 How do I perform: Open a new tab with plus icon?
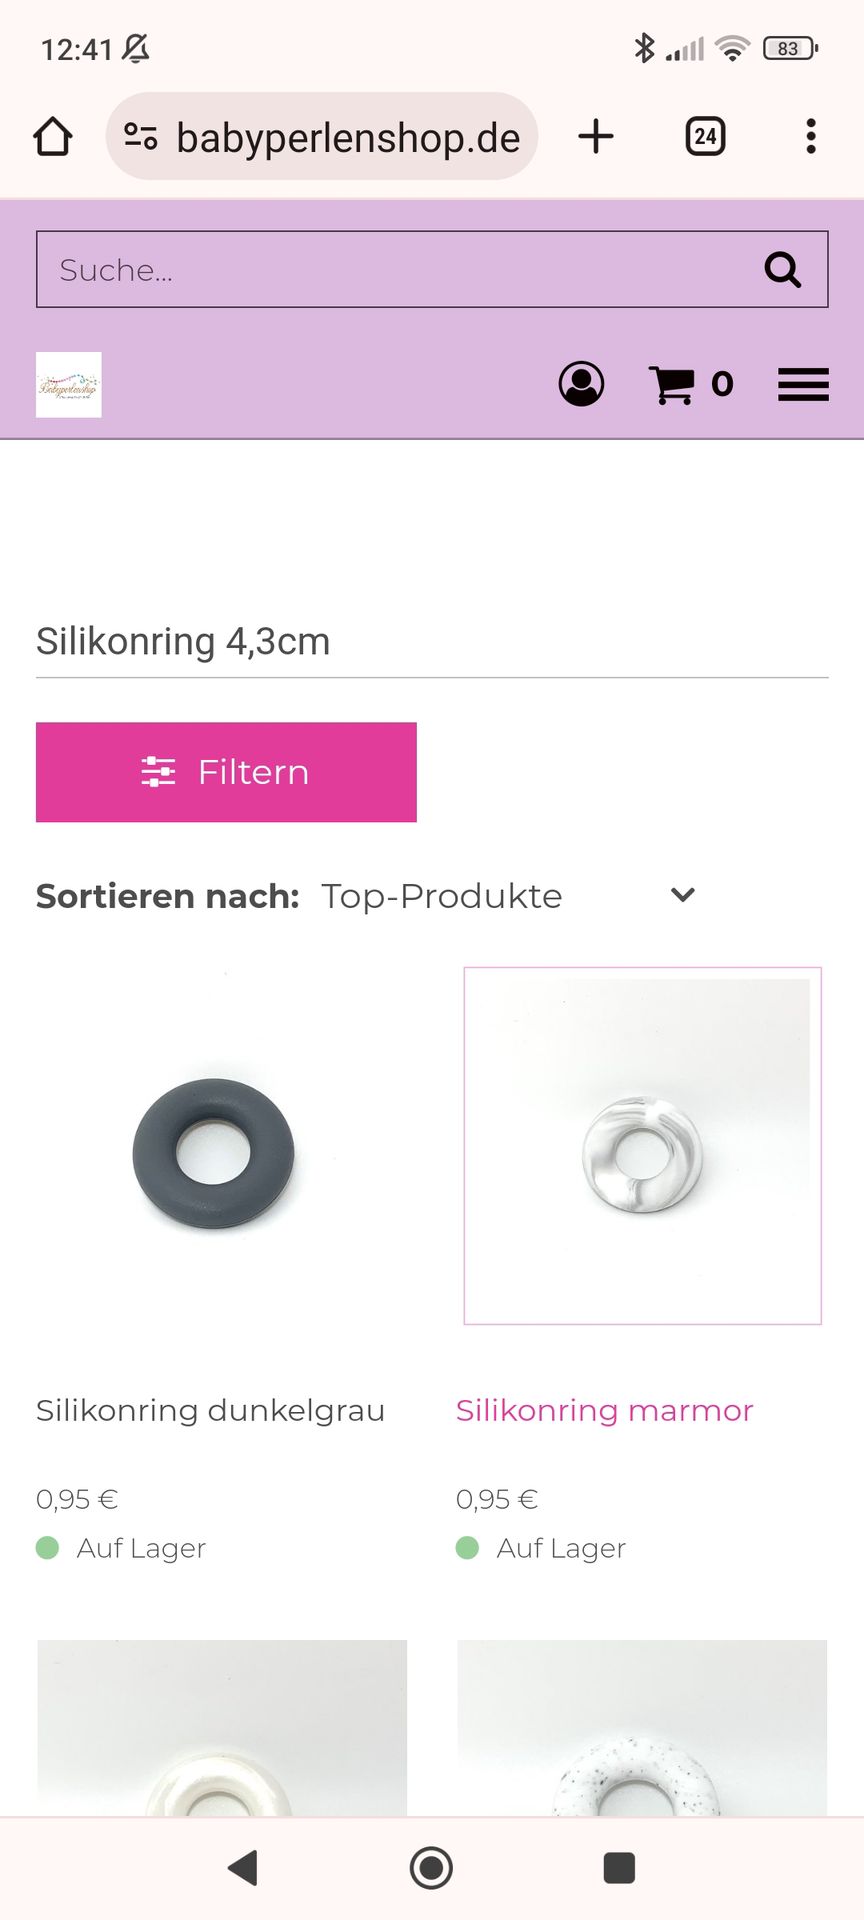(596, 136)
